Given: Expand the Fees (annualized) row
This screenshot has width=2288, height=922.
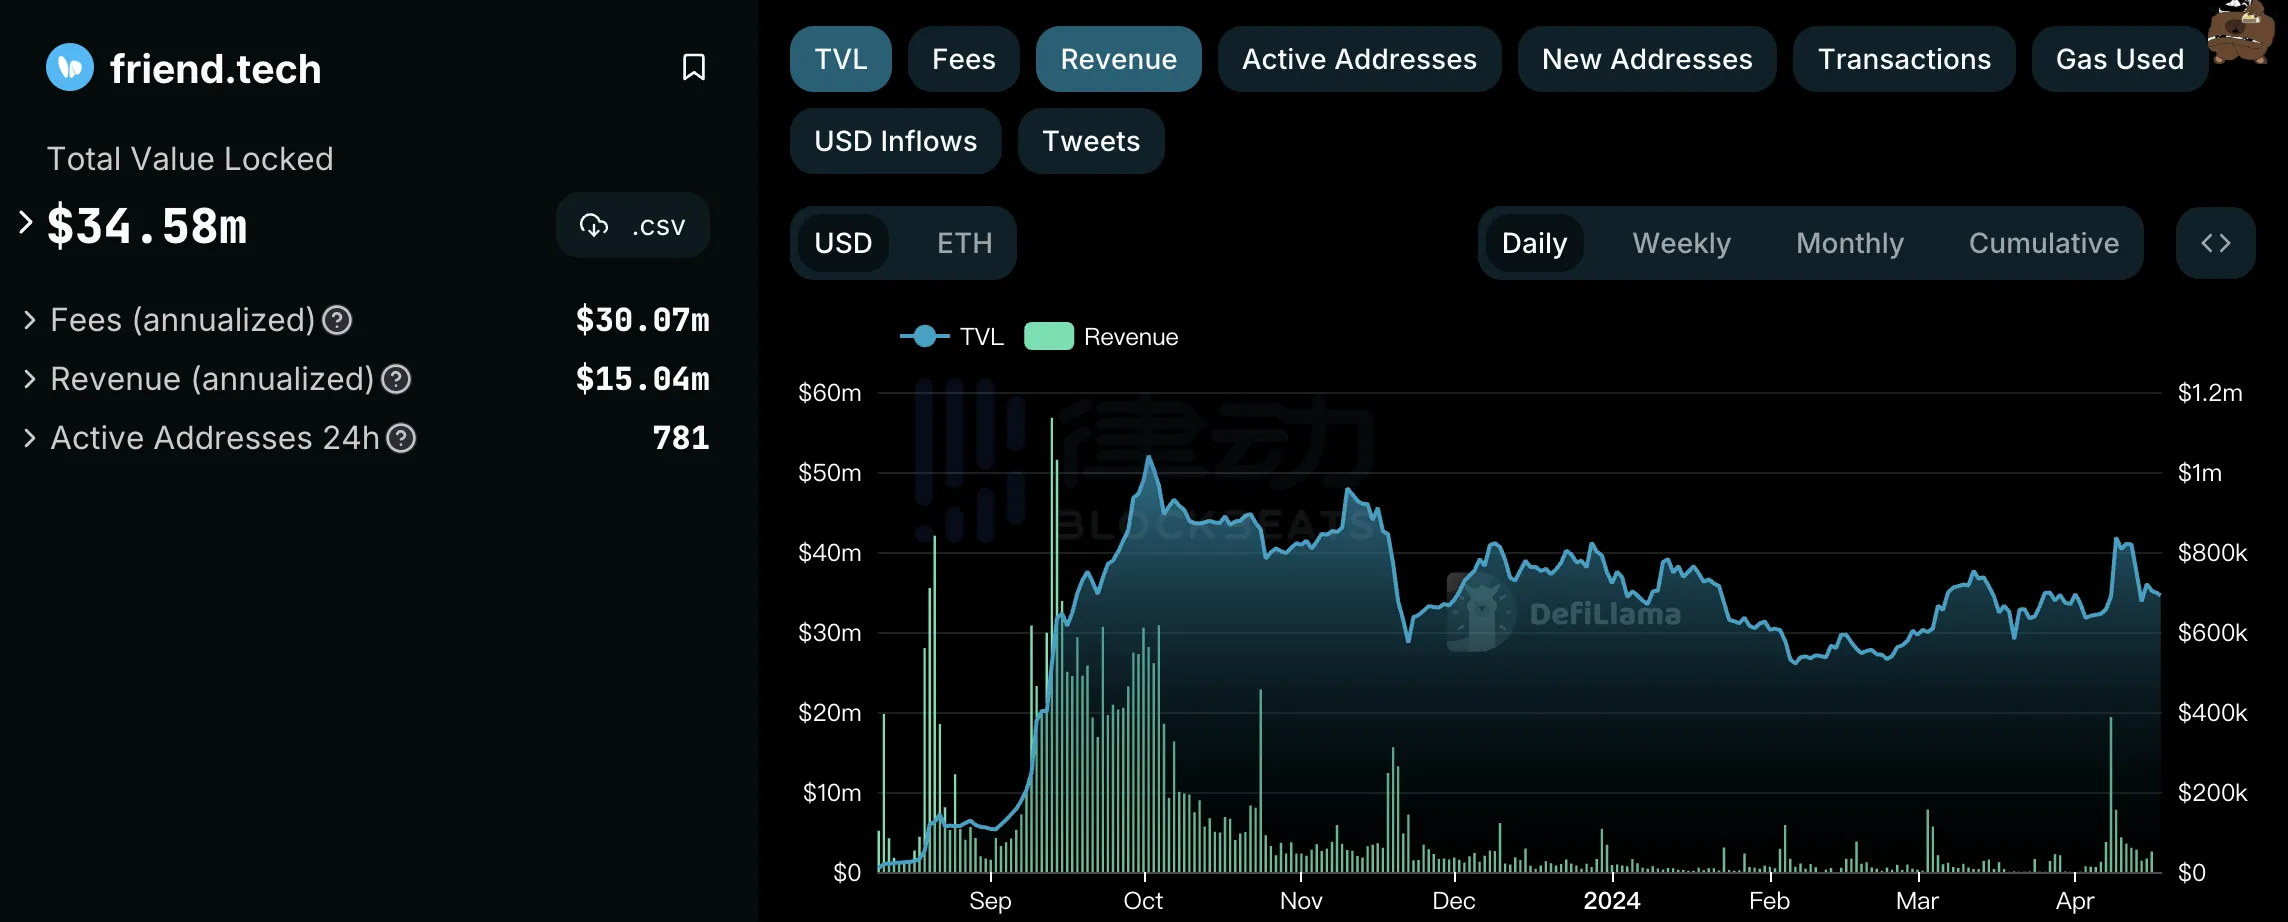Looking at the screenshot, I should 30,320.
